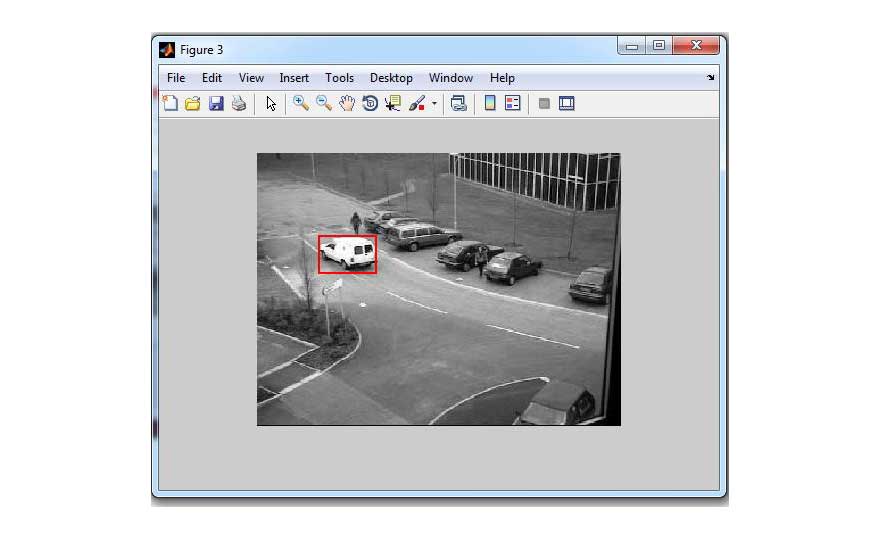Click the Link Plot icon
The image size is (880, 540).
pos(459,103)
